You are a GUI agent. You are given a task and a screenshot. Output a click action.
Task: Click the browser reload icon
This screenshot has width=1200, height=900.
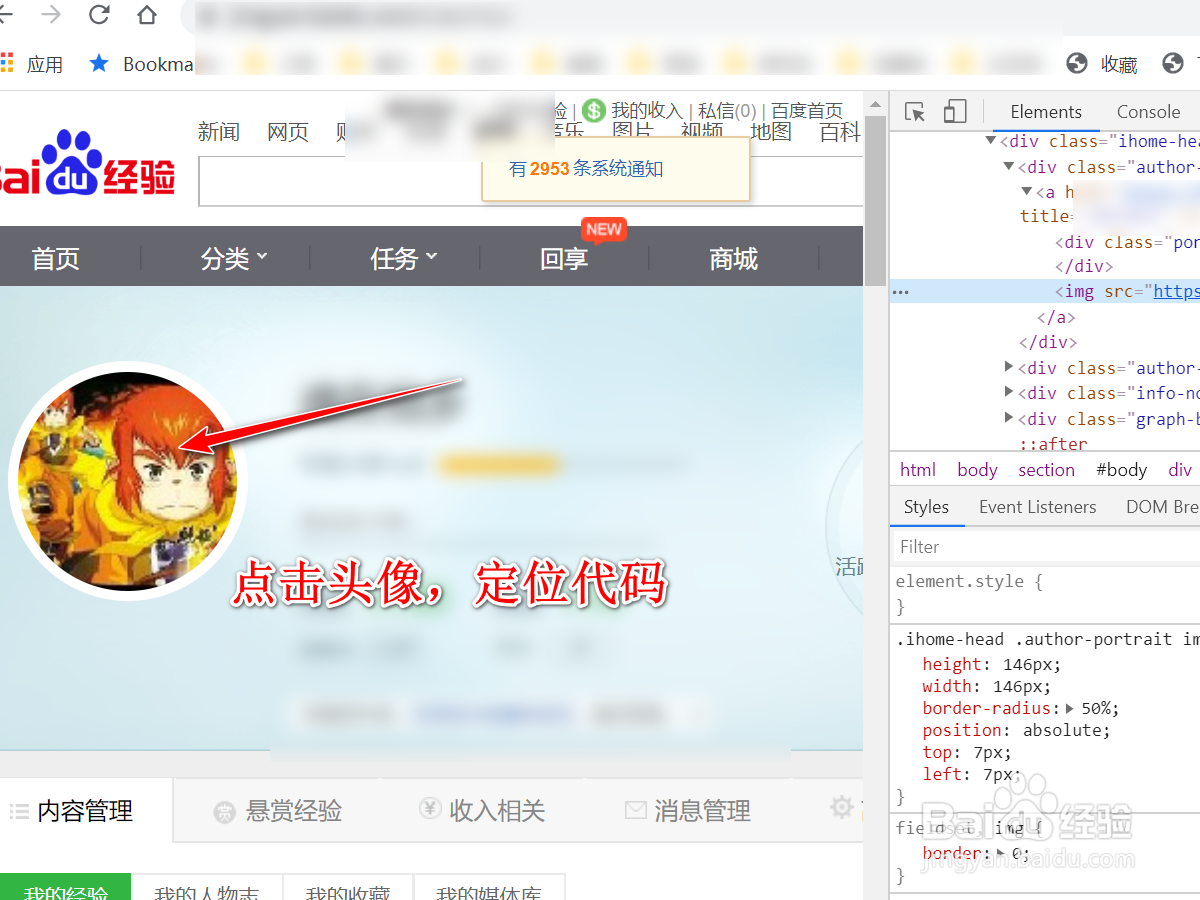click(x=99, y=15)
